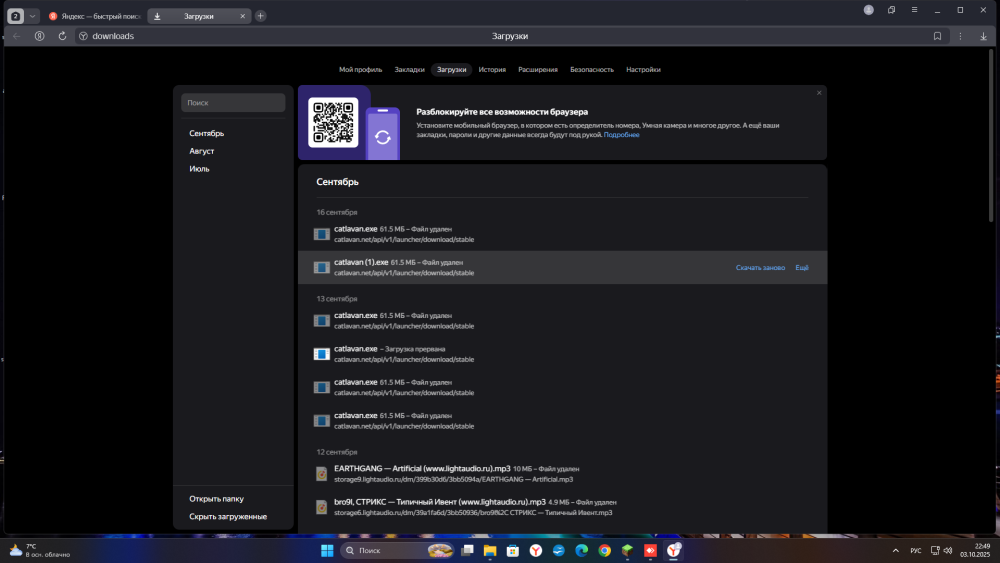Open the hamburger browser menu
1000x563 pixels.
coord(915,10)
